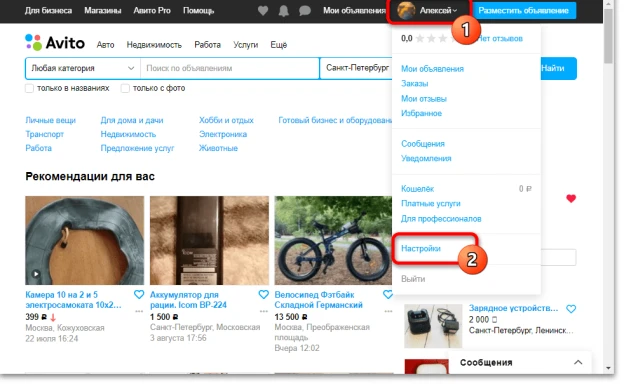This screenshot has height=384, width=624.
Task: Choose Мои отзывы in account dropdown
Action: tap(424, 99)
